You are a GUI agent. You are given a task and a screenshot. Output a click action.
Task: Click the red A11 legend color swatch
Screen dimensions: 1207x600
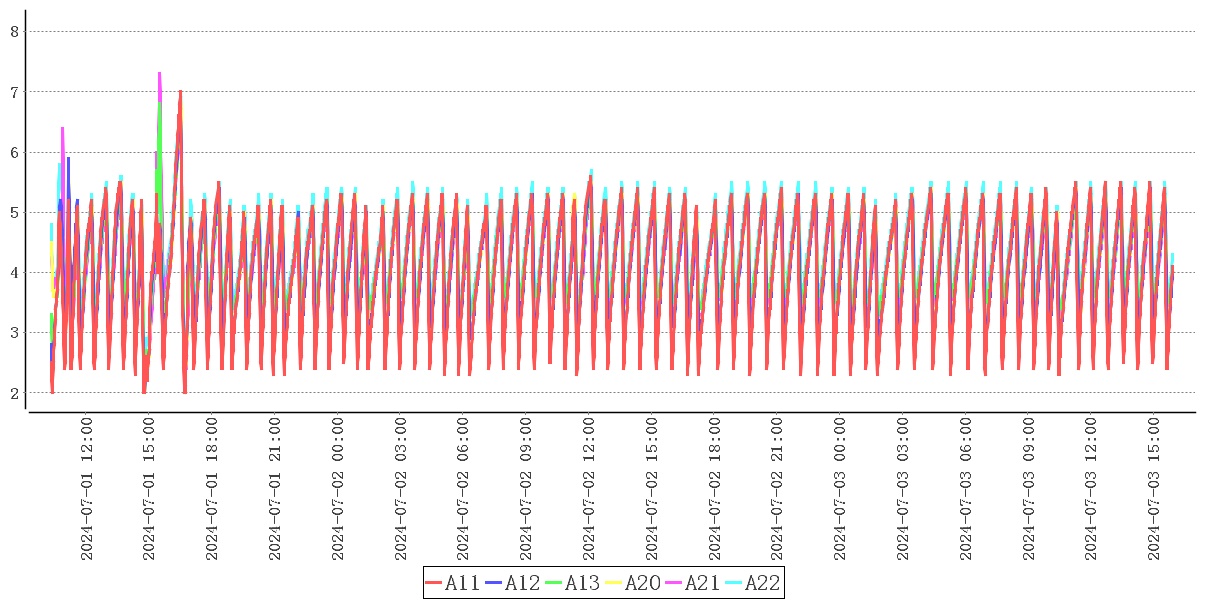(434, 583)
